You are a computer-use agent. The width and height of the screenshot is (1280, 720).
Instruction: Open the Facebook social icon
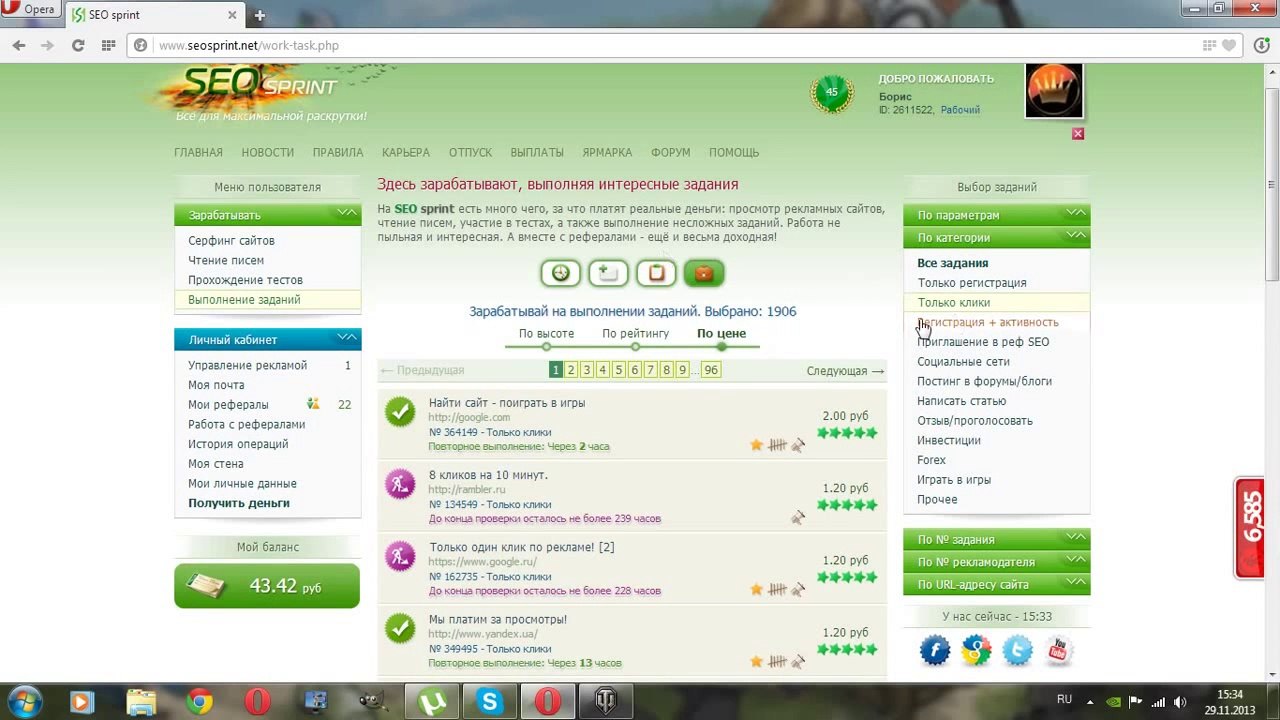pos(935,651)
